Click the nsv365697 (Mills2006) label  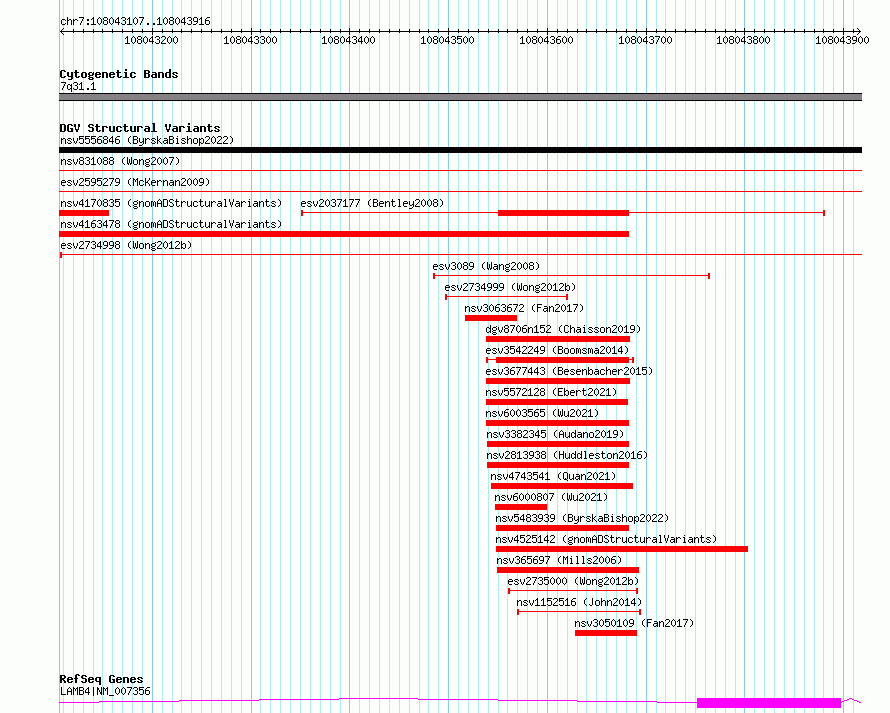[x=559, y=560]
